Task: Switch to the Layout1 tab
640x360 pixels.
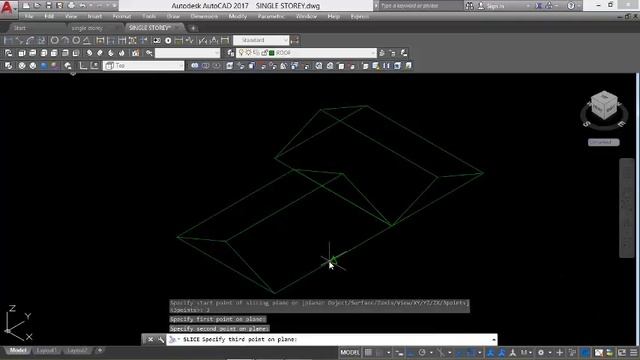Action: click(46, 351)
